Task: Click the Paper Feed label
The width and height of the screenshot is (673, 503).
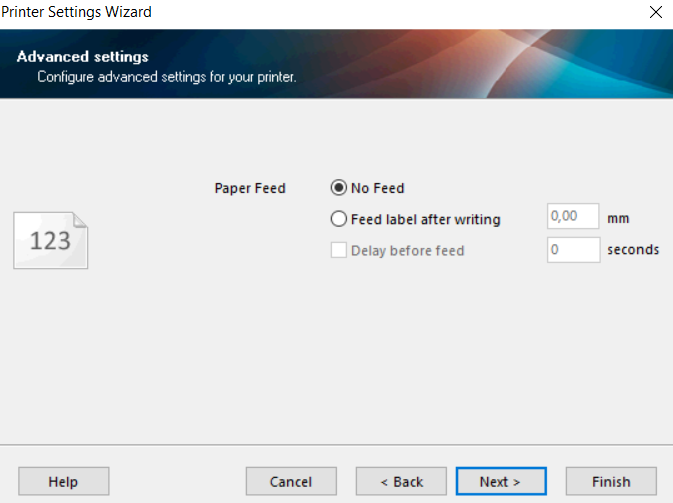Action: (x=250, y=188)
